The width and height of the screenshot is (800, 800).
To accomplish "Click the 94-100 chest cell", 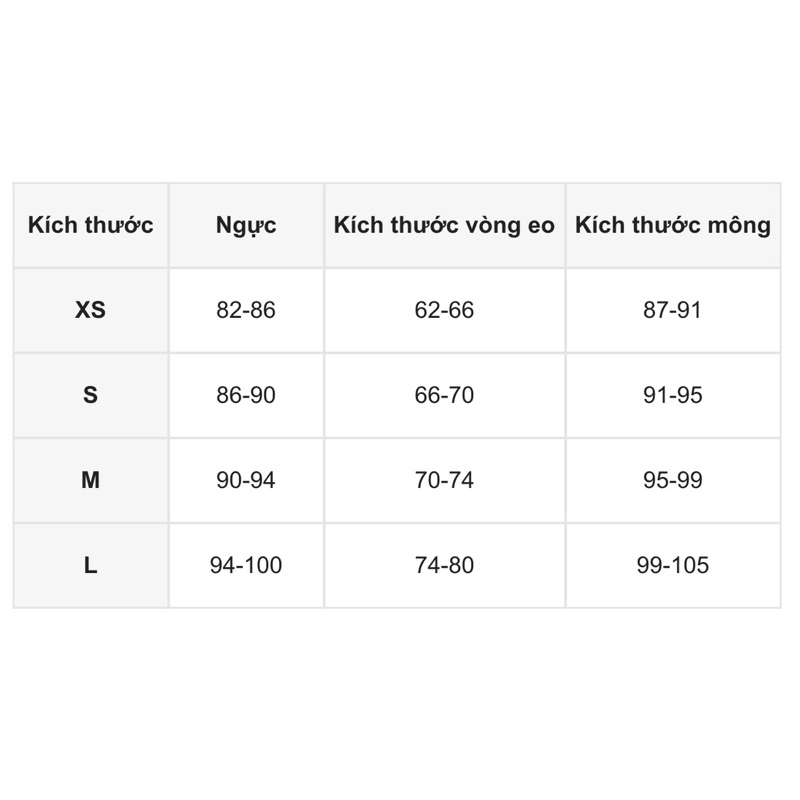I will pyautogui.click(x=246, y=566).
